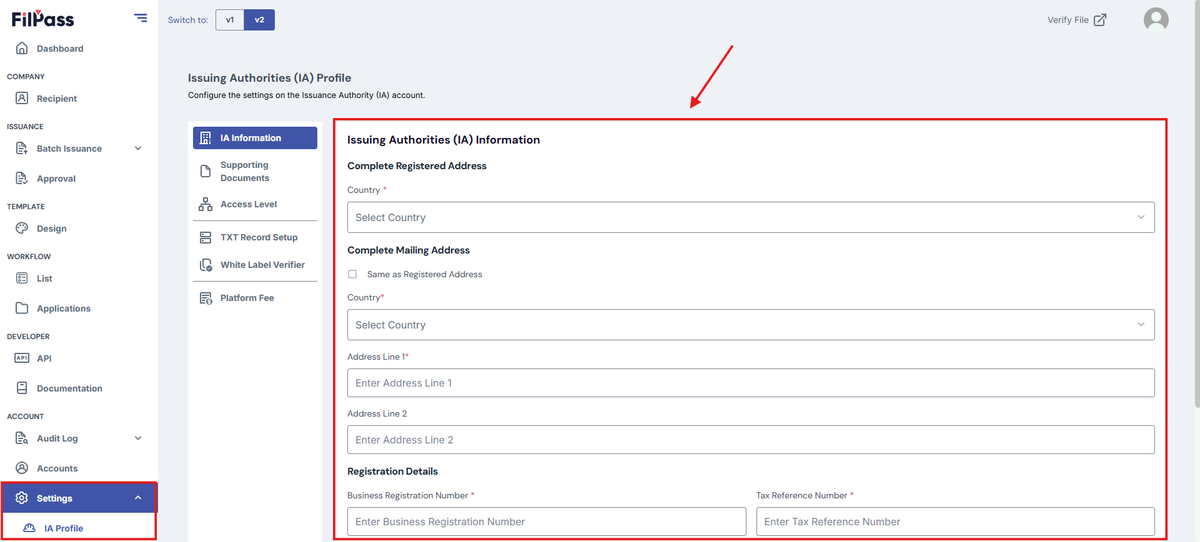The image size is (1200, 542).
Task: Open the mailing address Country dropdown
Action: 751,324
